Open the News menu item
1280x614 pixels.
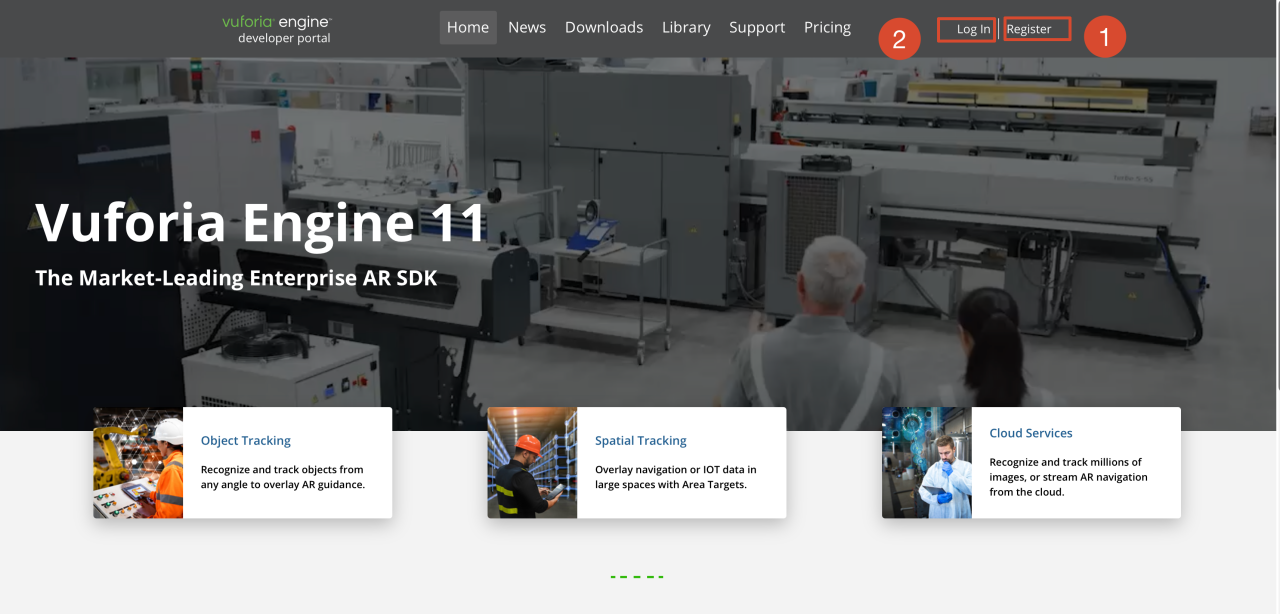pos(527,28)
